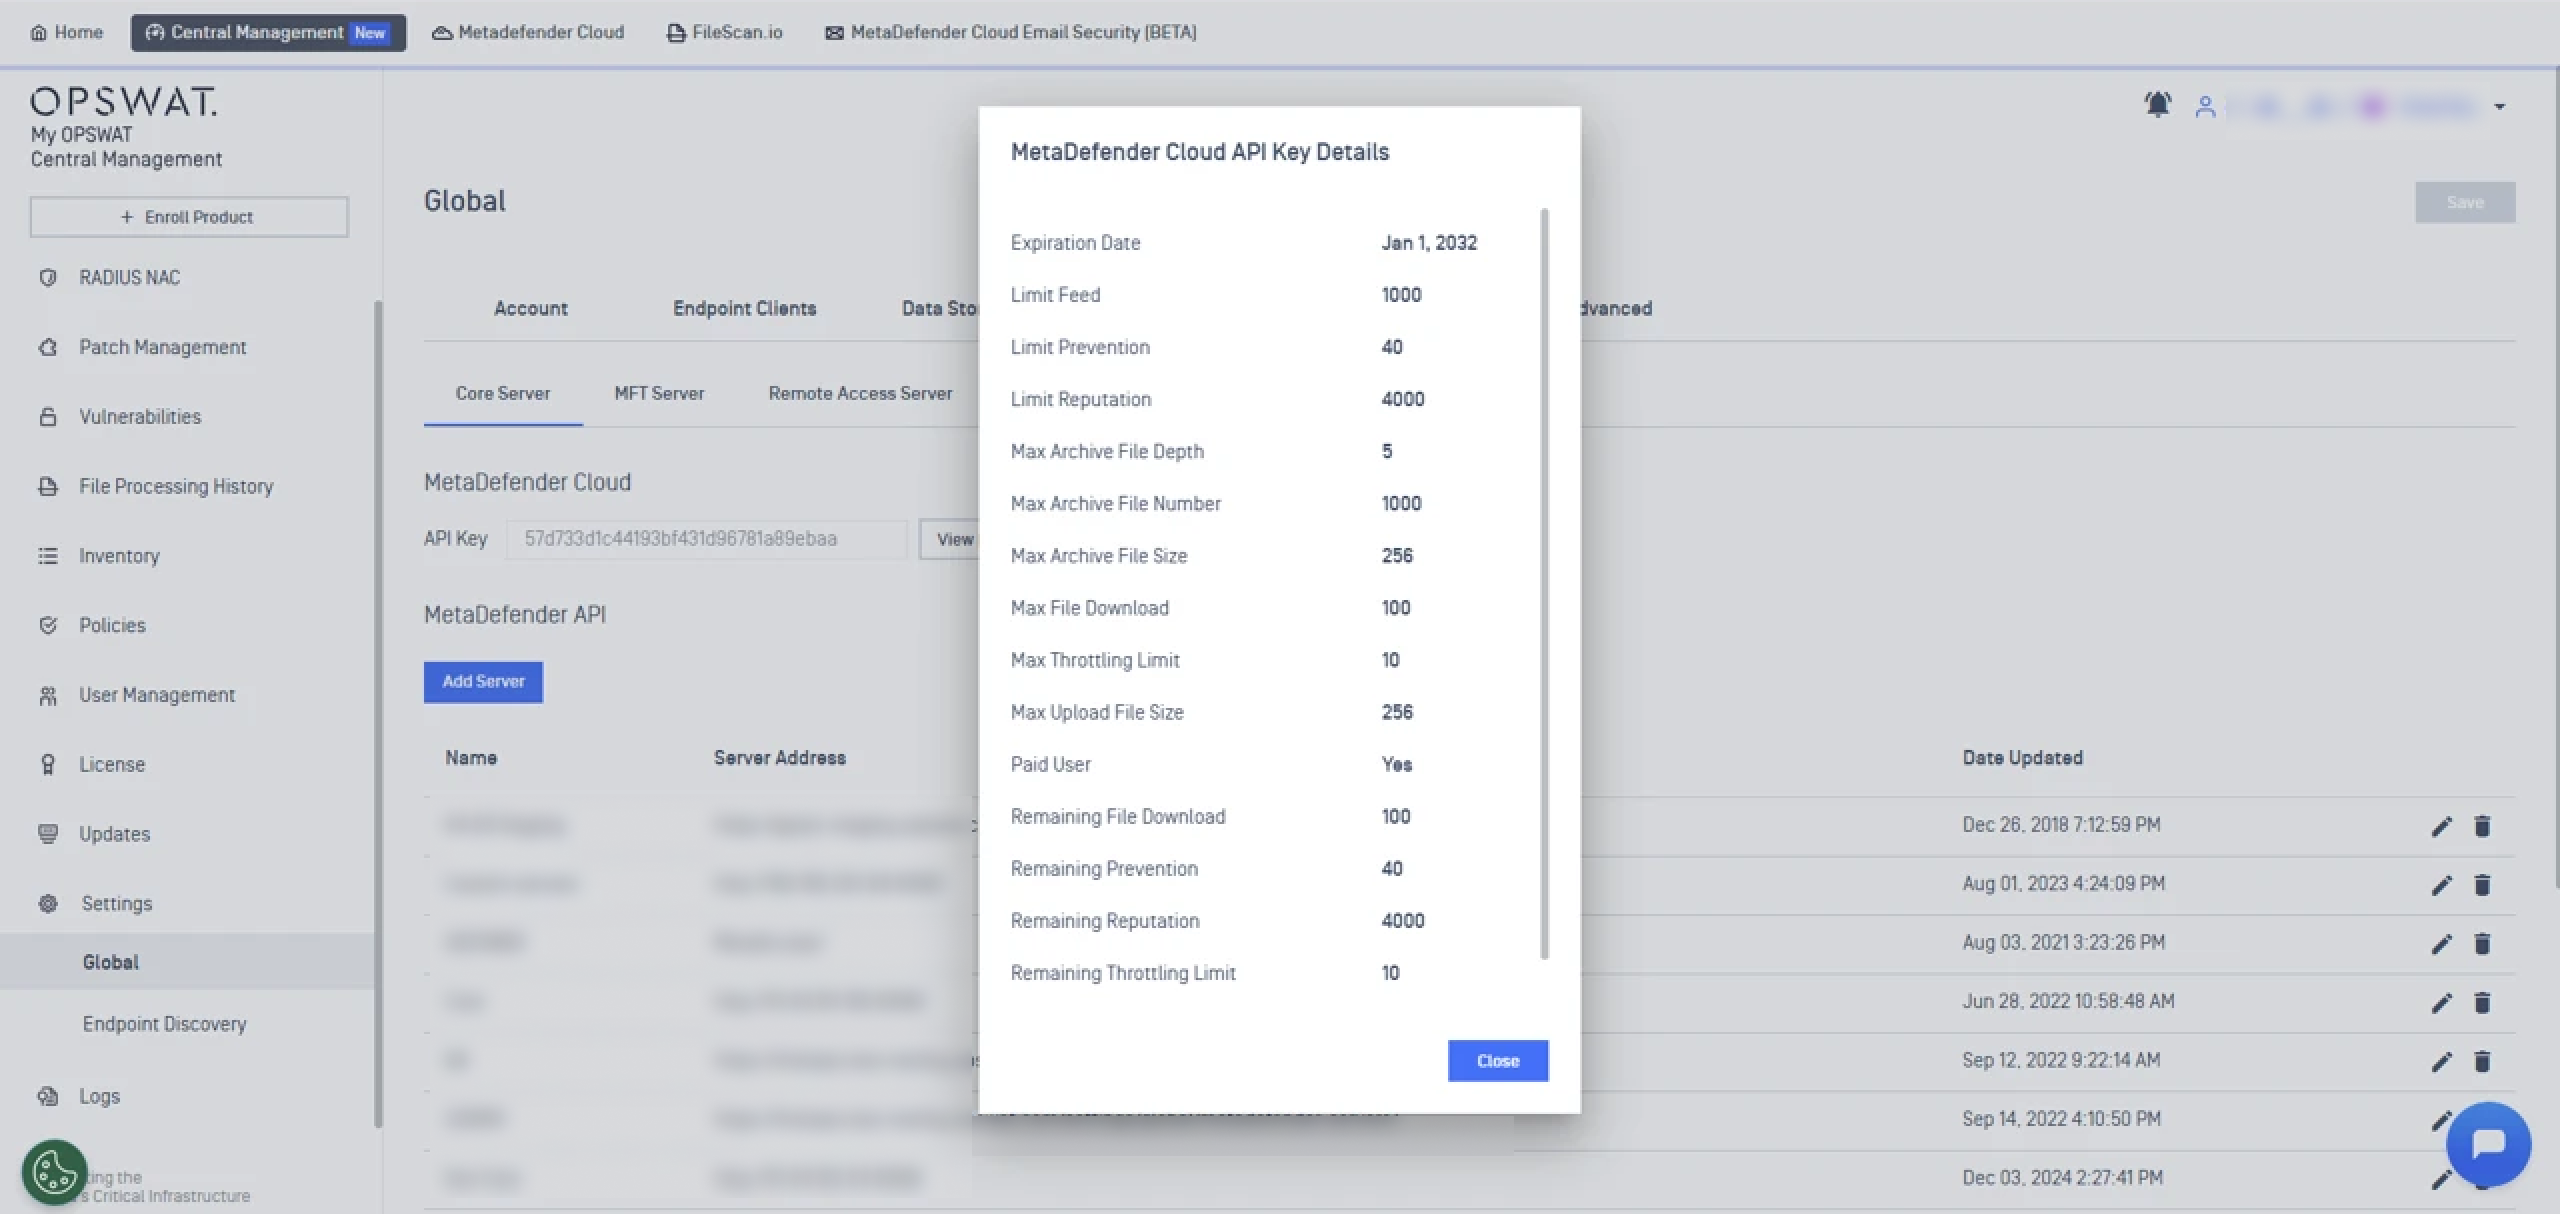Open Endpoint Discovery in sidebar
This screenshot has height=1214, width=2560.
point(164,1024)
